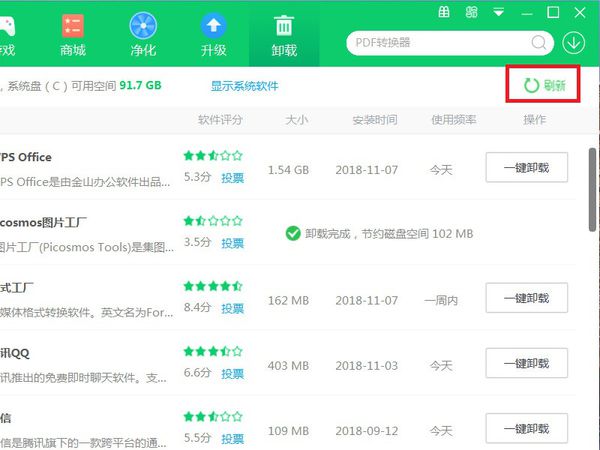
Task: Maximize the software manager window
Action: (553, 12)
